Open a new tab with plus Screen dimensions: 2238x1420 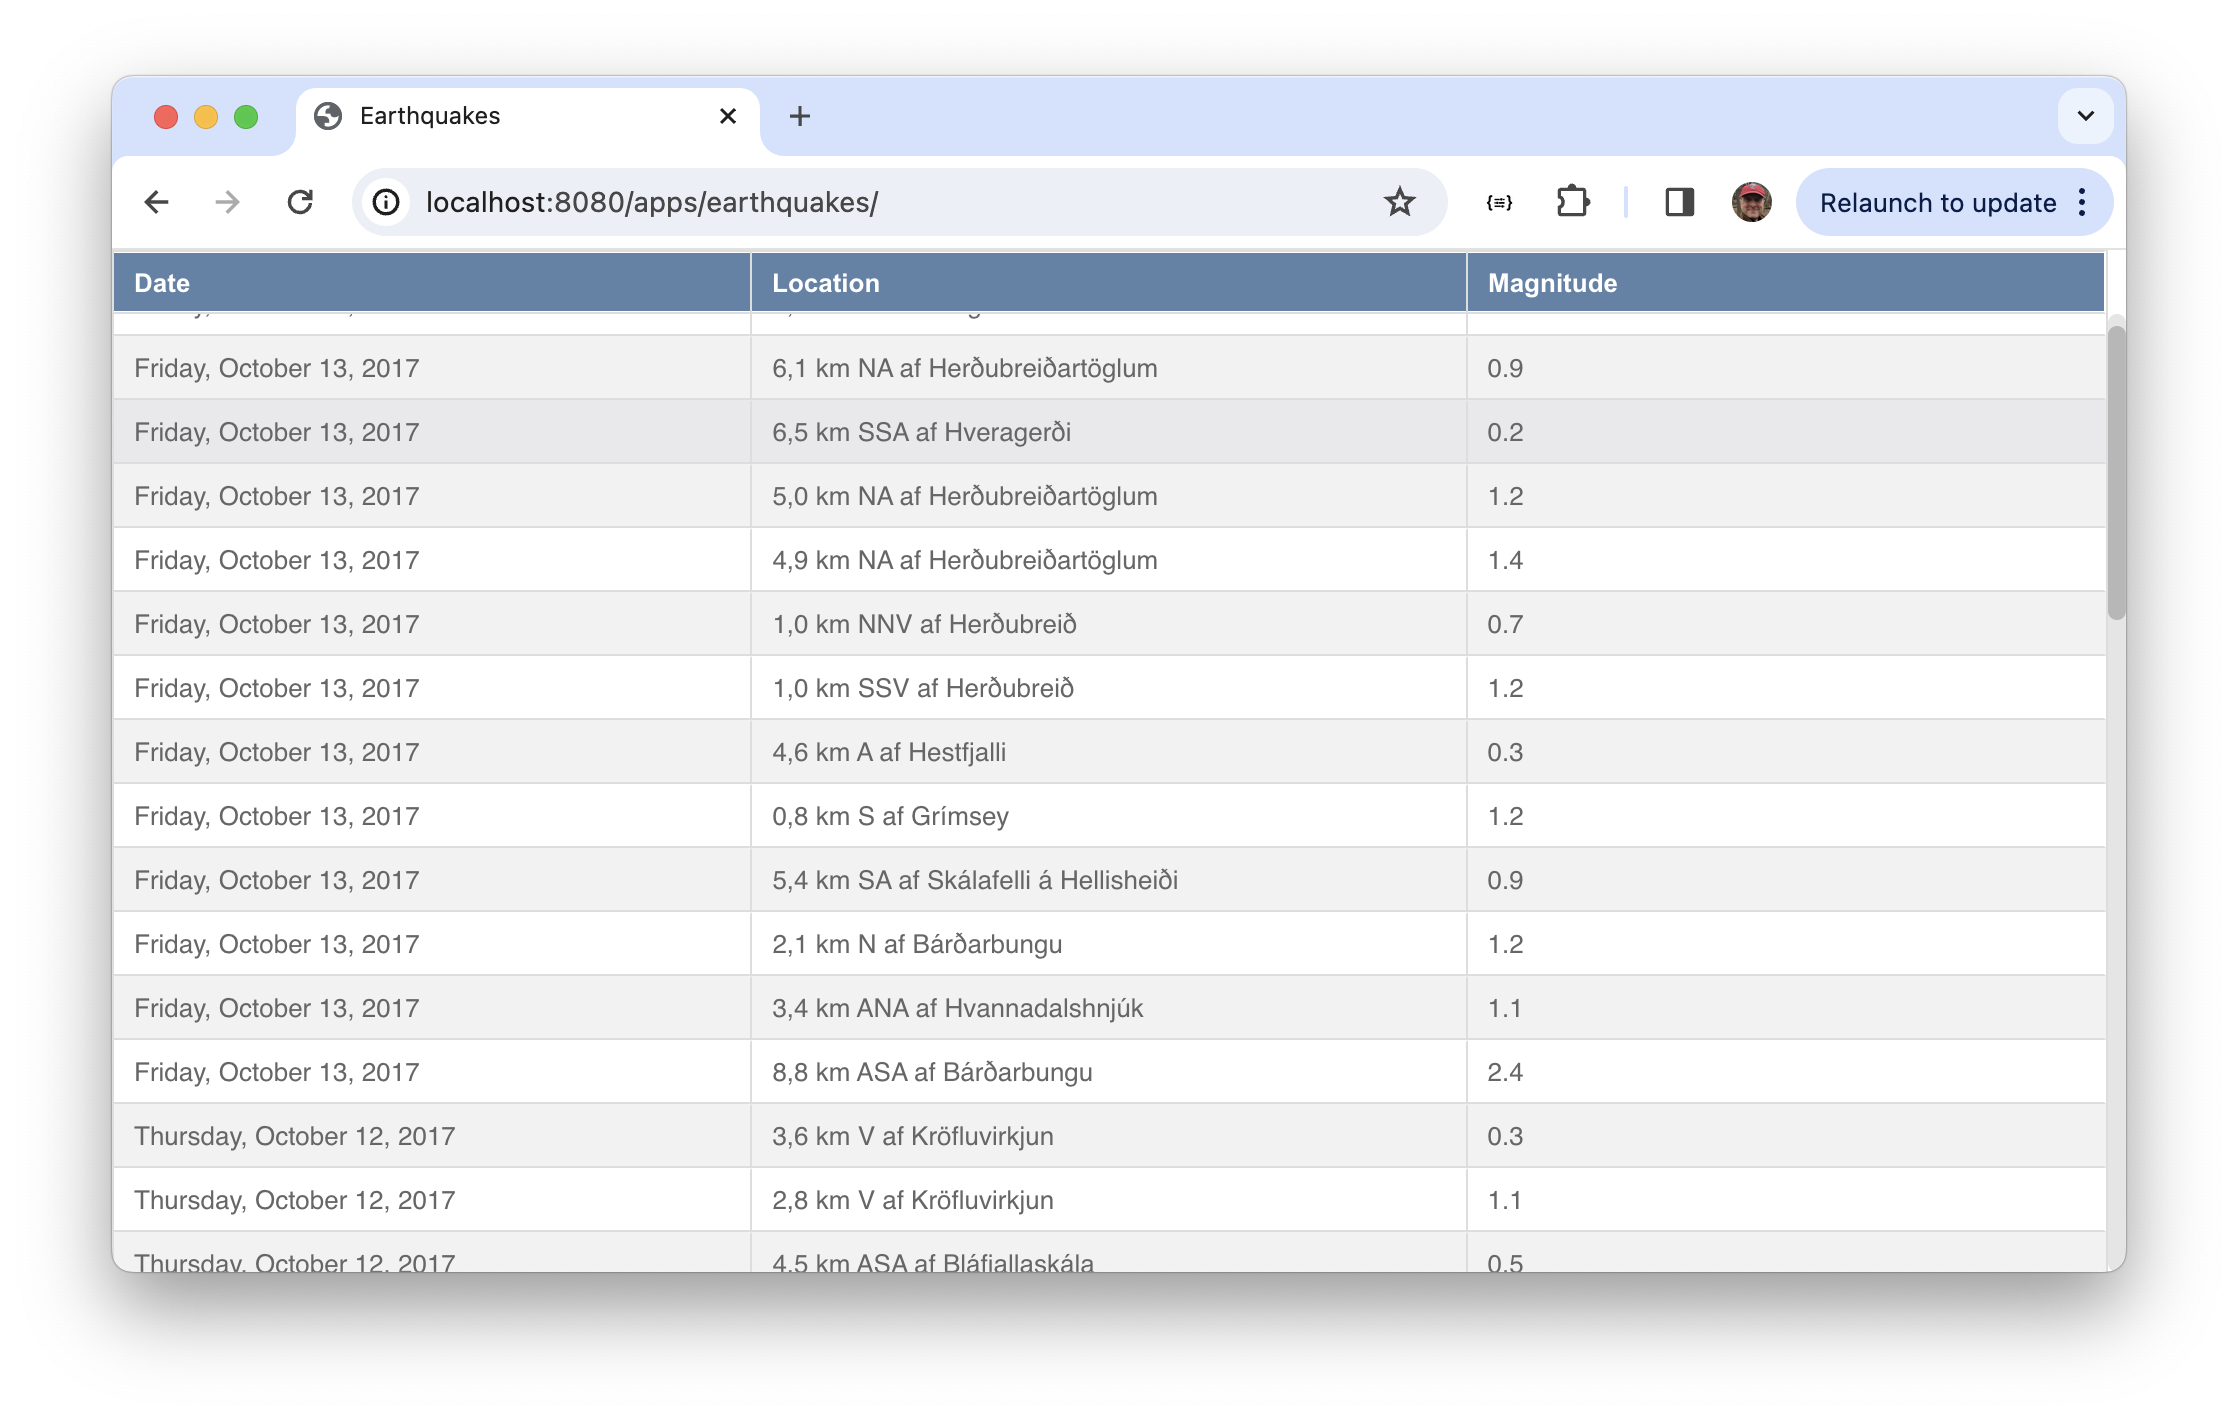pyautogui.click(x=799, y=116)
